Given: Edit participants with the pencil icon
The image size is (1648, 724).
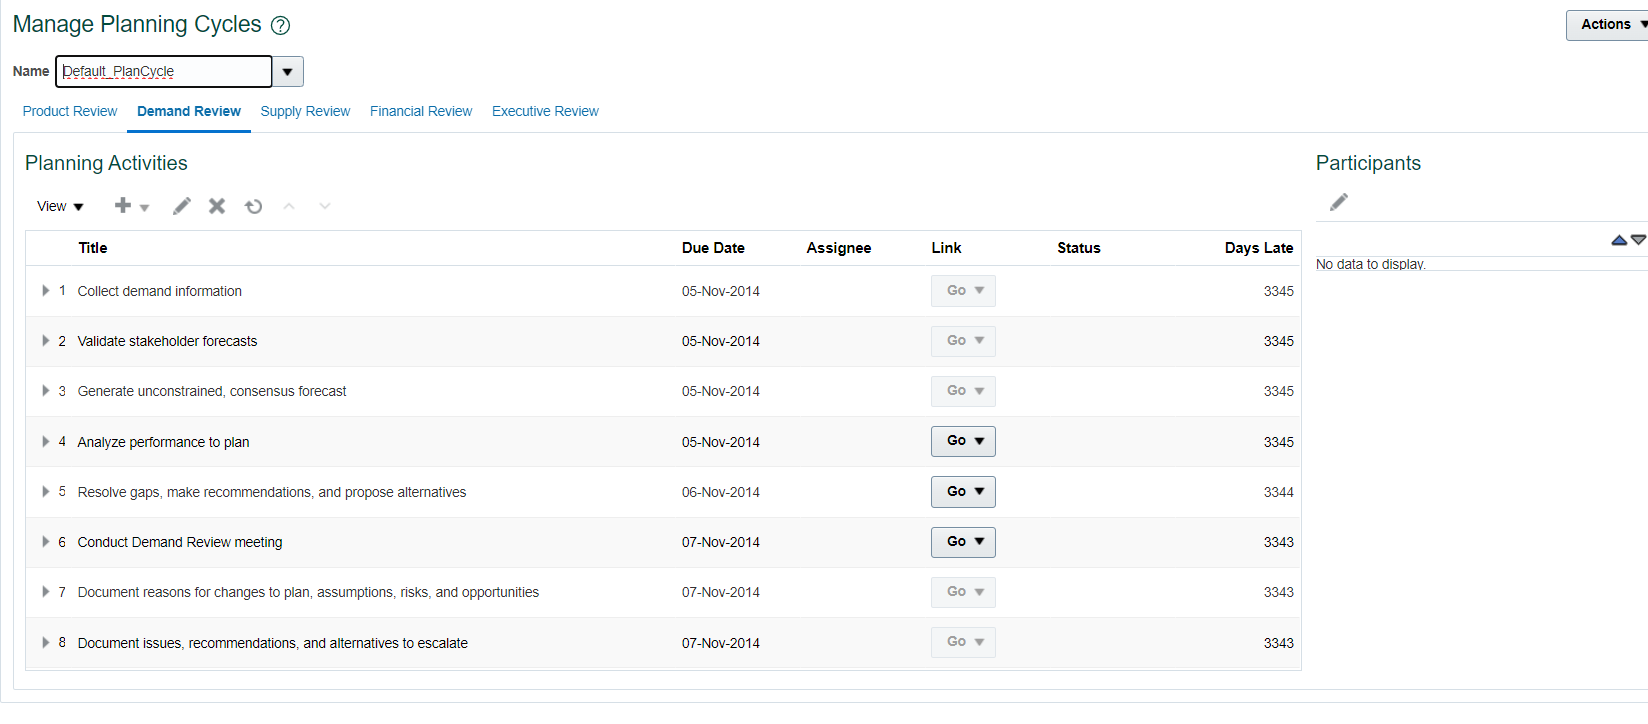Looking at the screenshot, I should 1339,202.
